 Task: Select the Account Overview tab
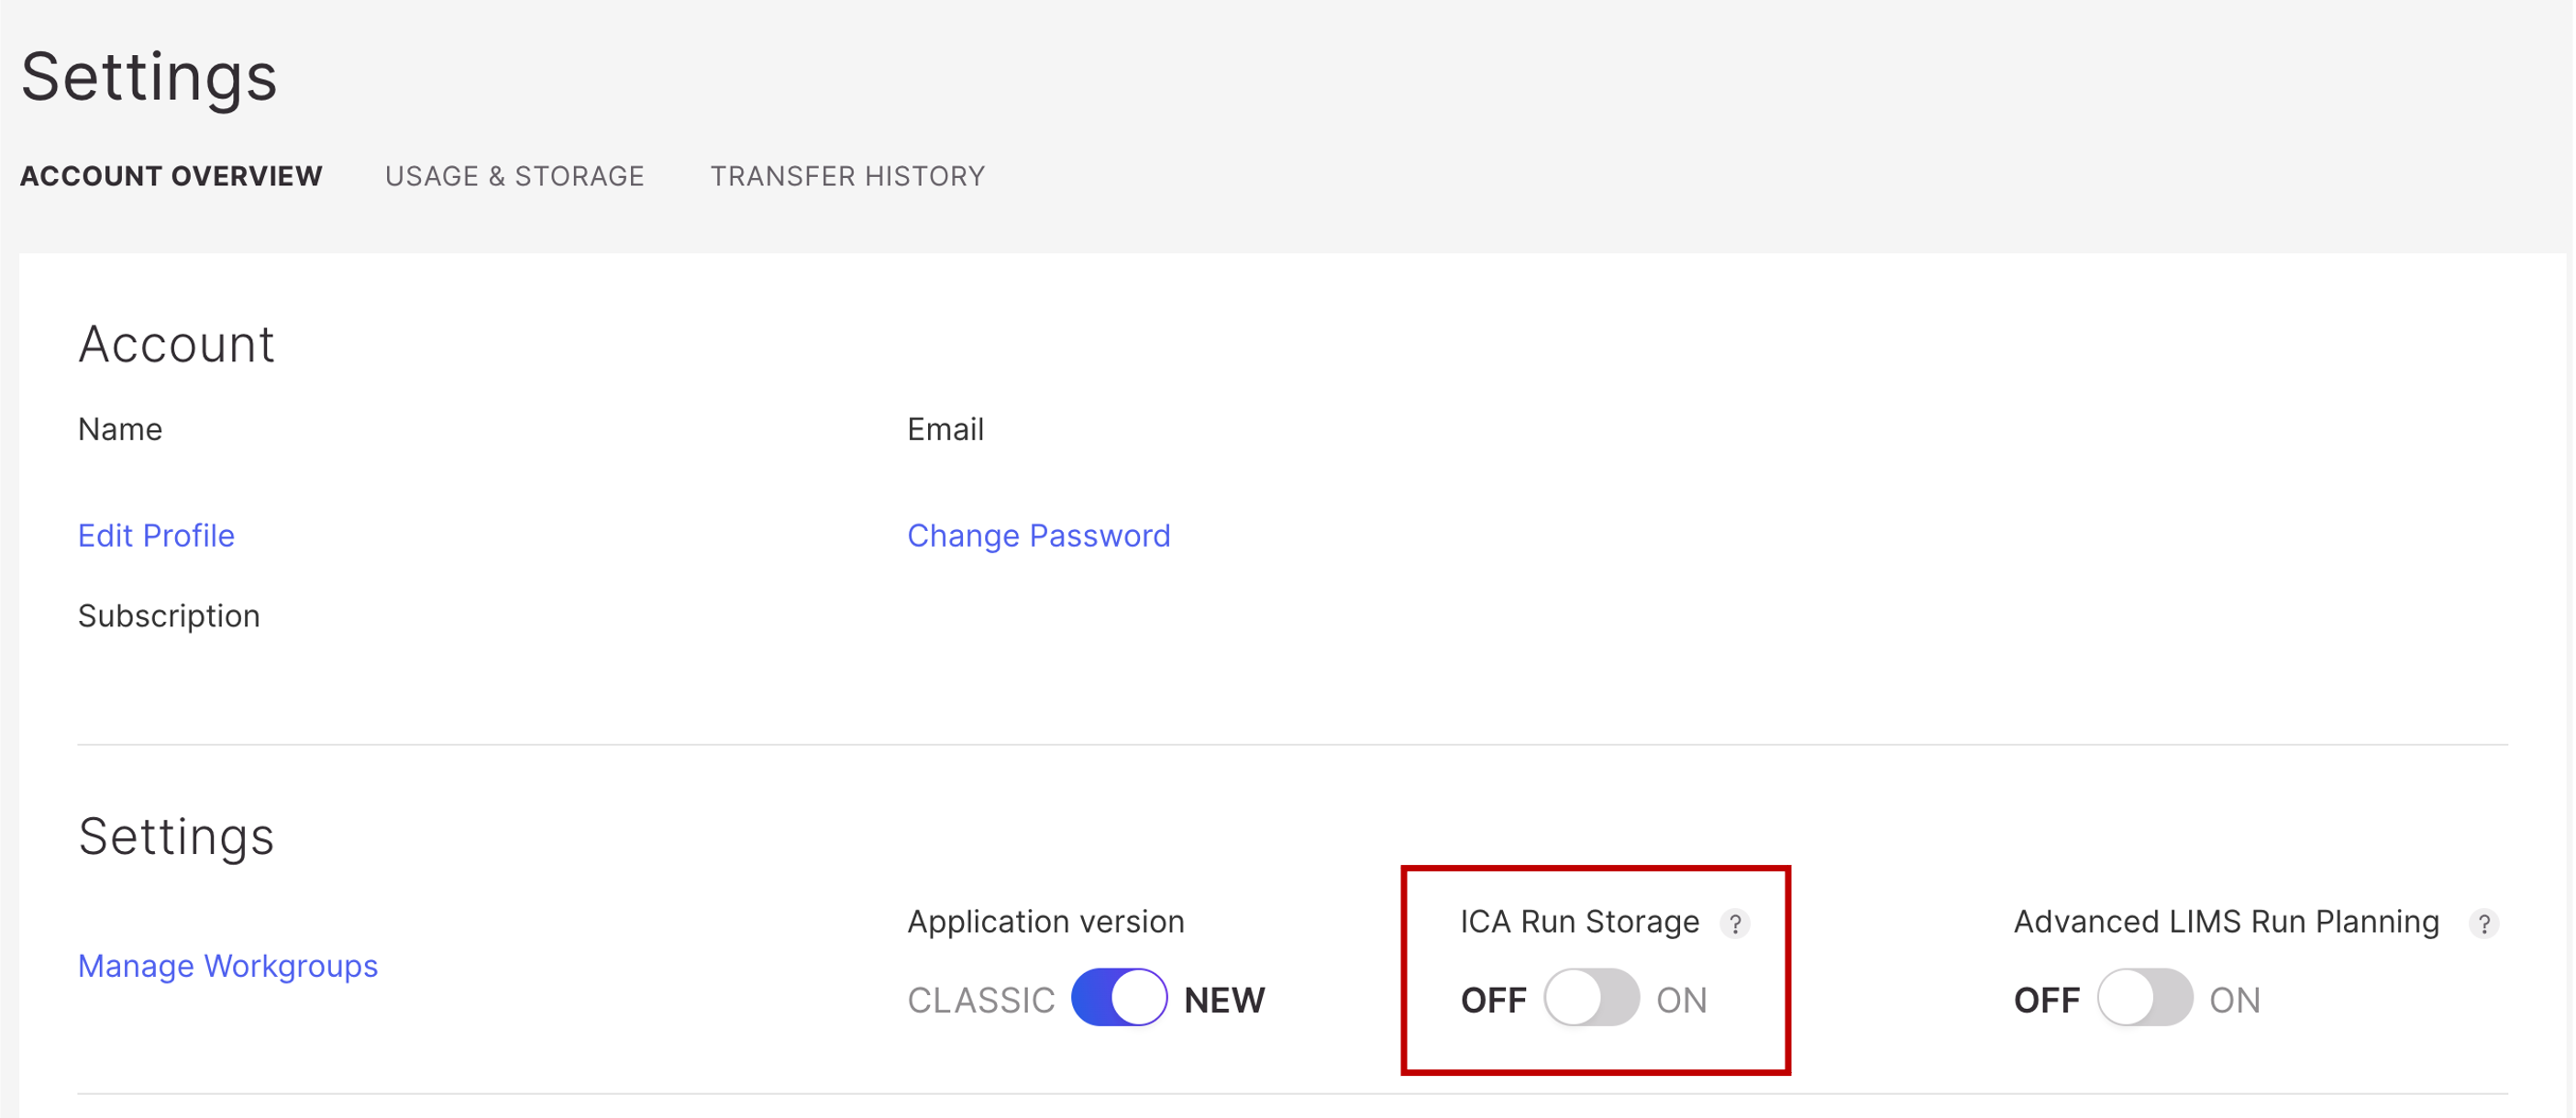tap(171, 176)
